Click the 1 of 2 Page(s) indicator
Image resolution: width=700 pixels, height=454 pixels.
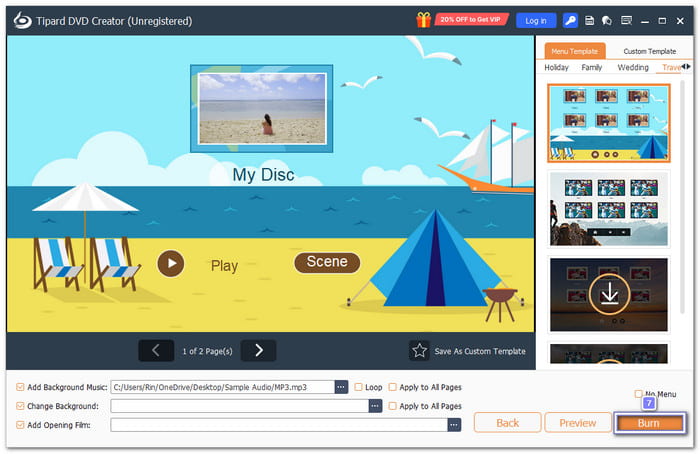tap(208, 351)
